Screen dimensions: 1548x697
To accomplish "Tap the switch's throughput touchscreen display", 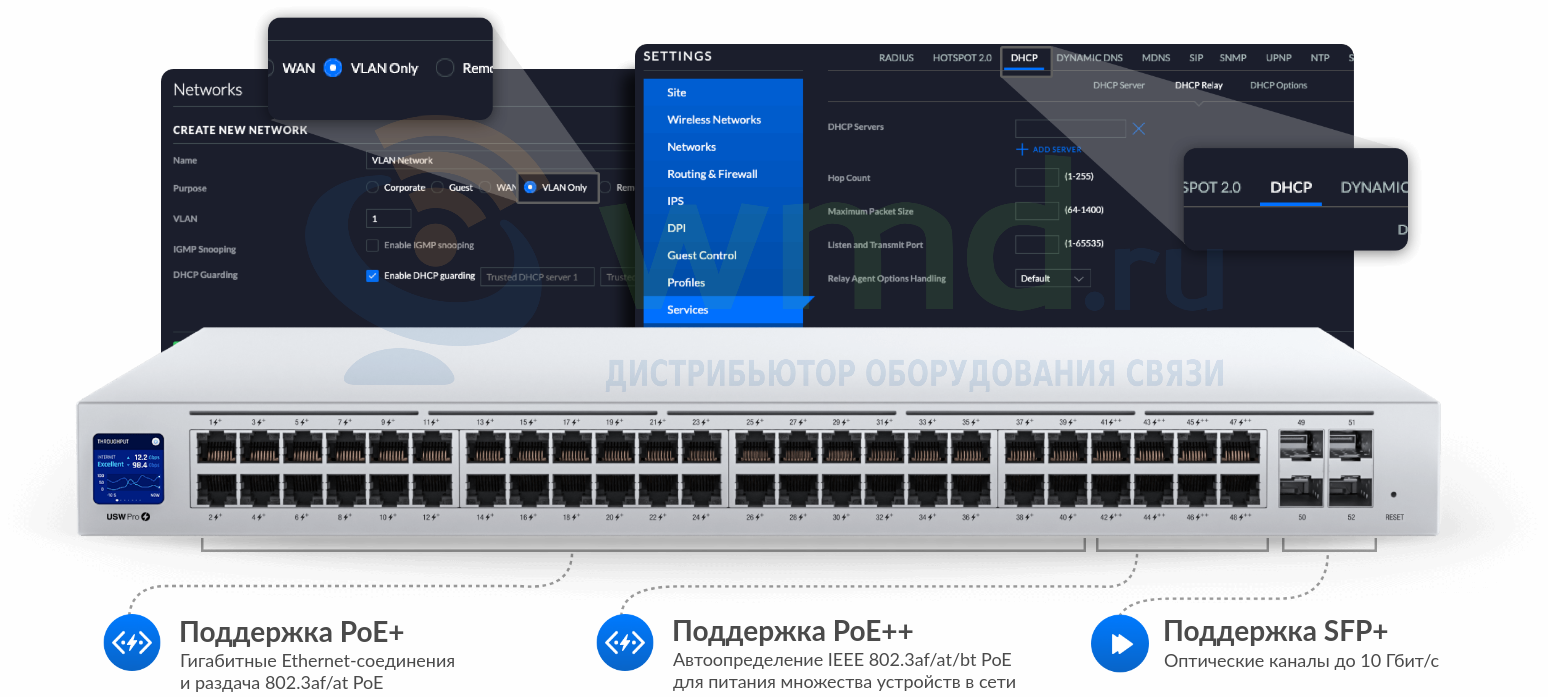I will [x=128, y=469].
